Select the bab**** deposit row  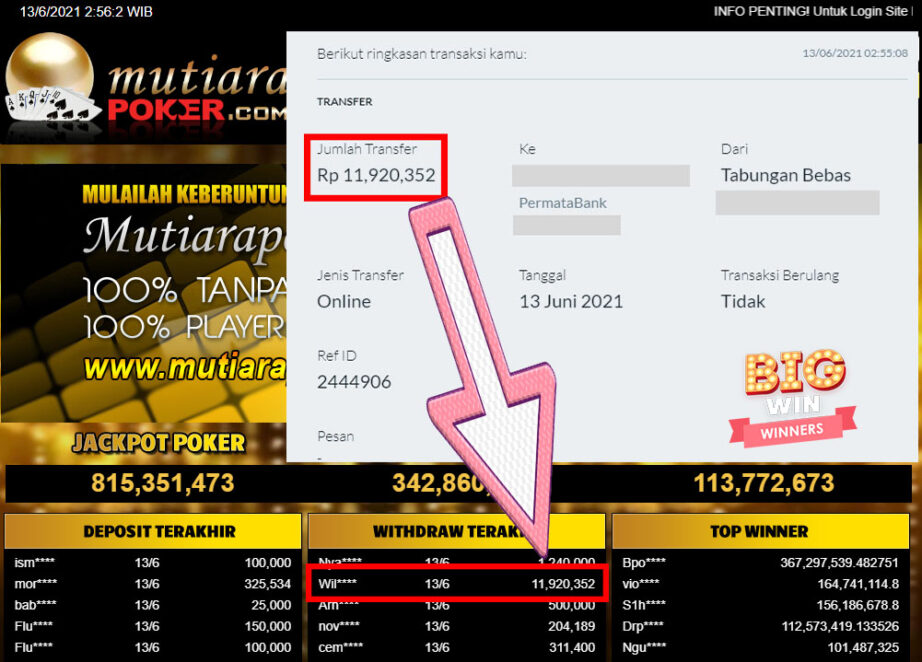tap(153, 605)
